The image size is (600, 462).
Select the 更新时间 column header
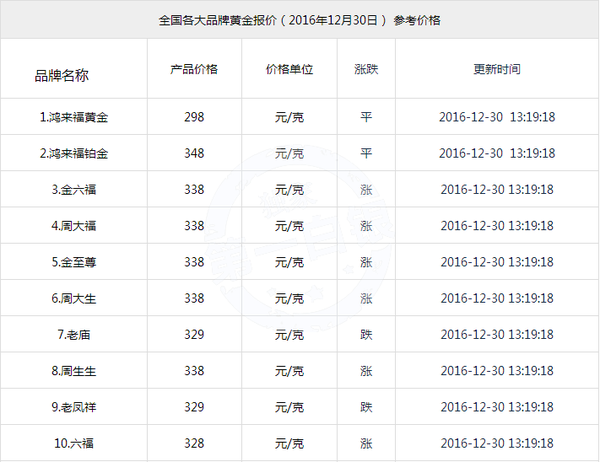coord(497,69)
